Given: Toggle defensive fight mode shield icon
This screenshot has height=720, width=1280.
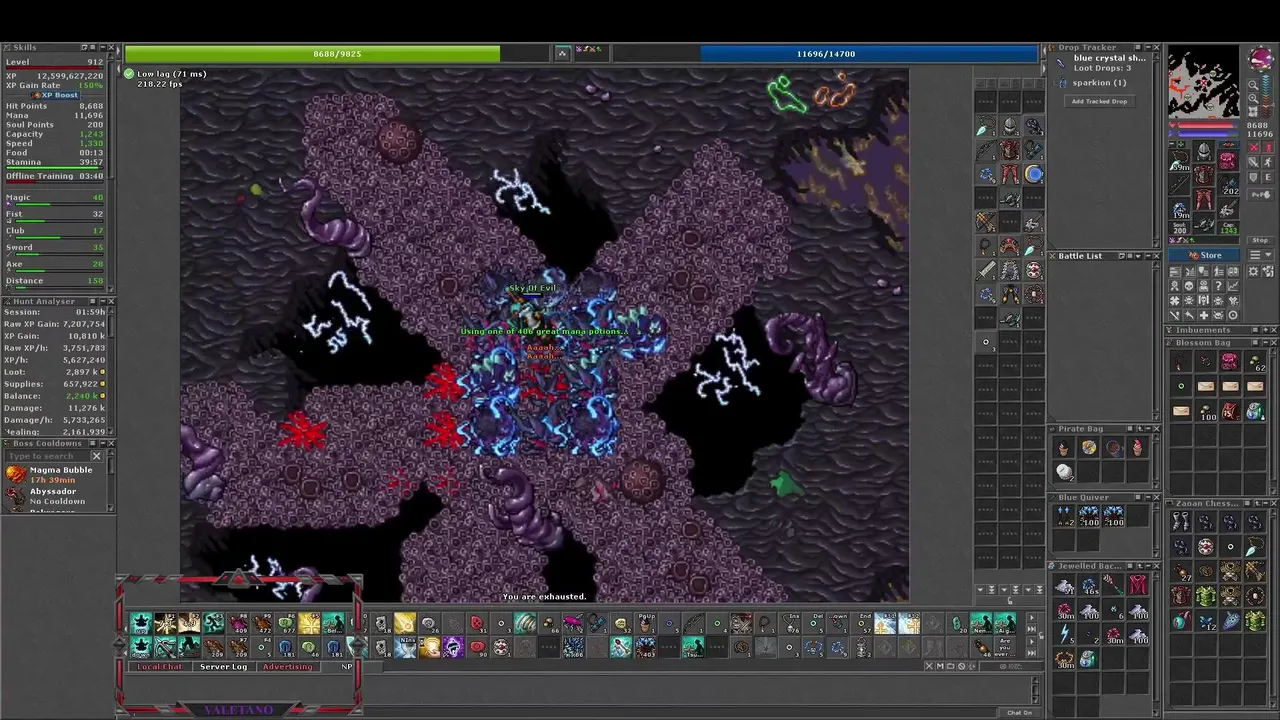Looking at the screenshot, I should pos(1253,177).
